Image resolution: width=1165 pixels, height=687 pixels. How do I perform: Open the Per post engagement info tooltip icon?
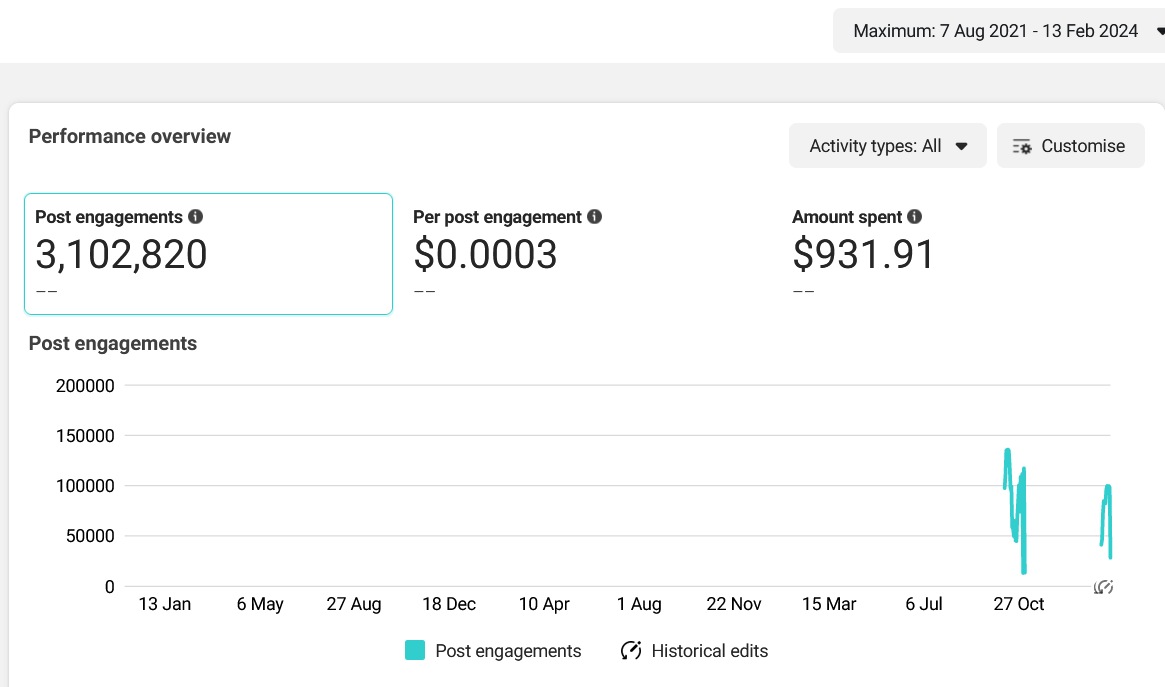595,217
